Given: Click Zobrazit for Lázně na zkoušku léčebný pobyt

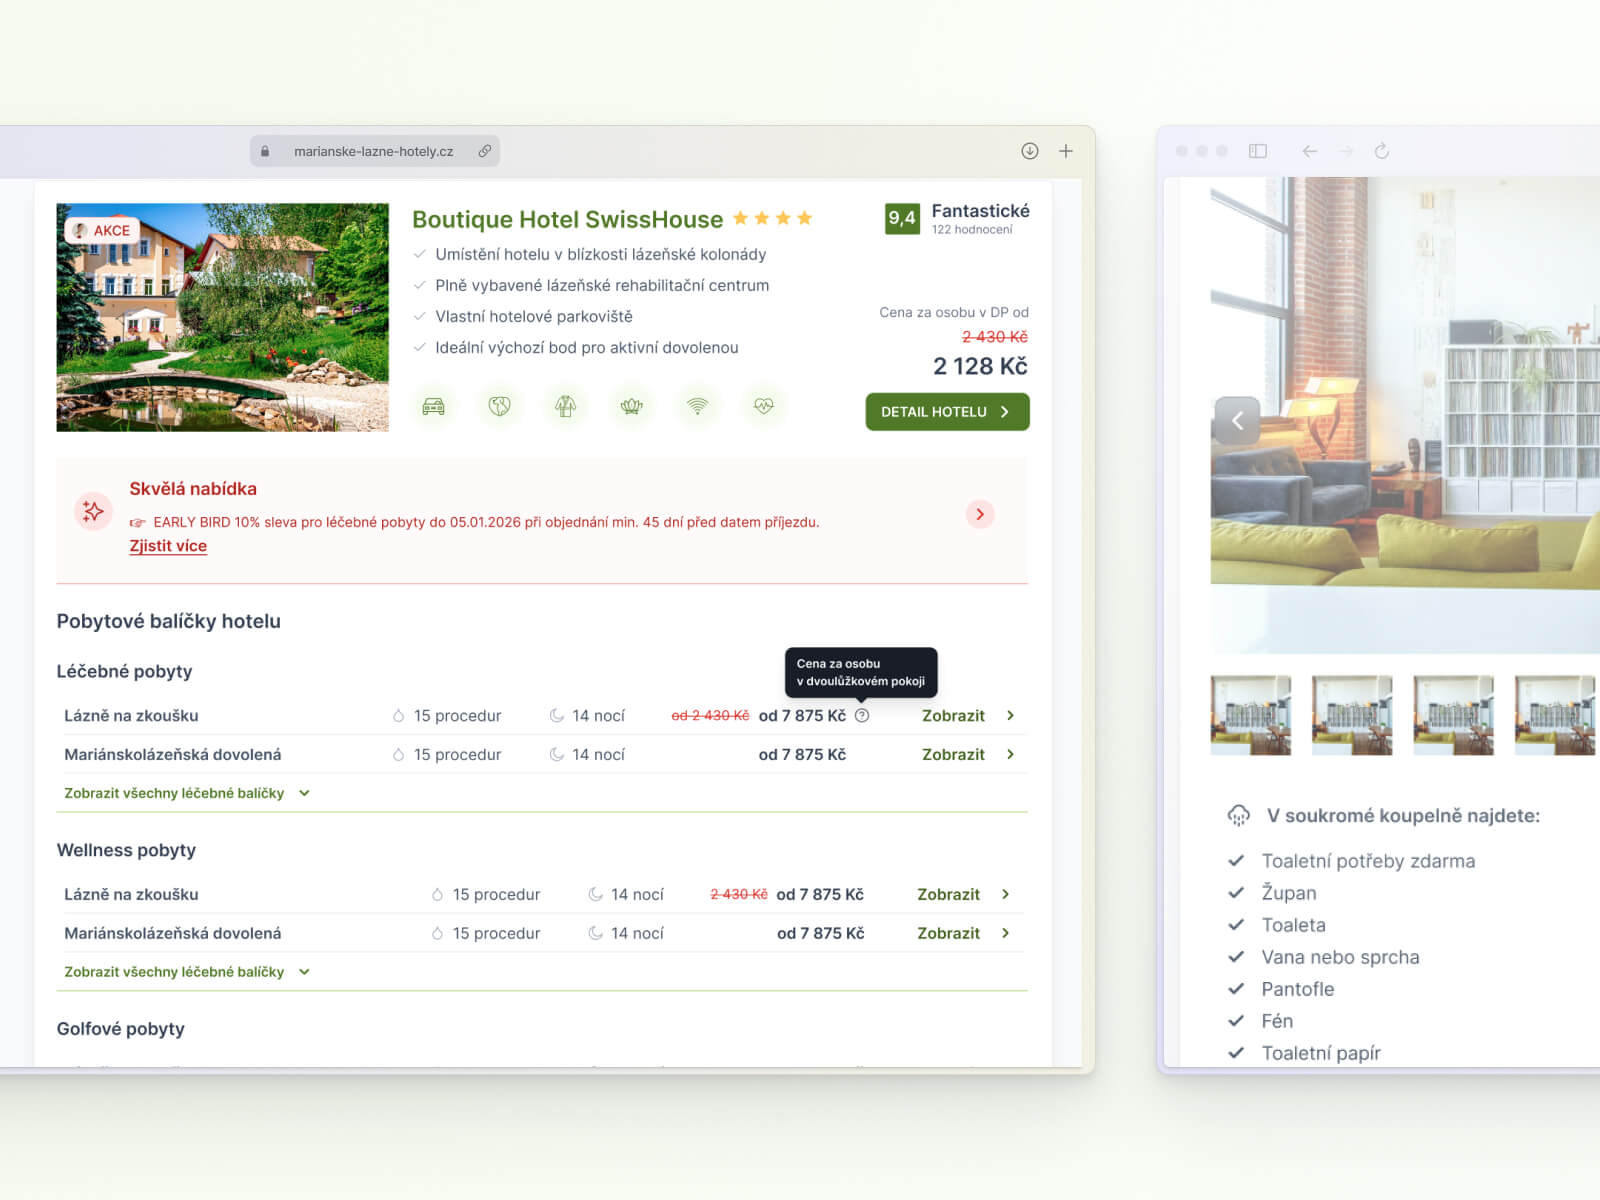Looking at the screenshot, I should point(953,715).
